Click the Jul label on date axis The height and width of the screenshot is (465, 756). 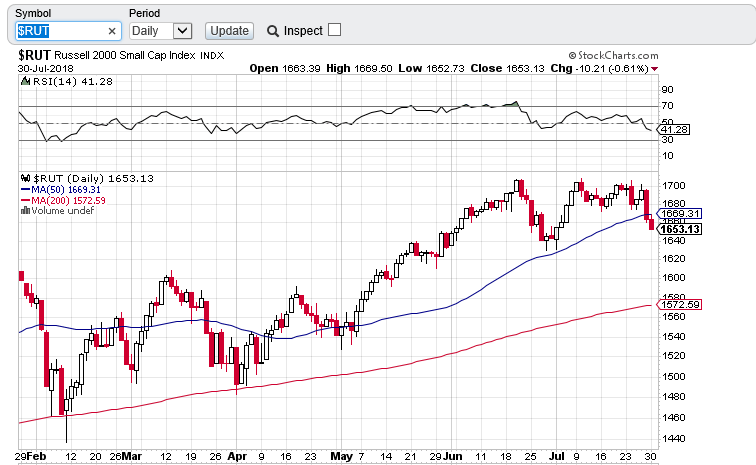pyautogui.click(x=557, y=456)
